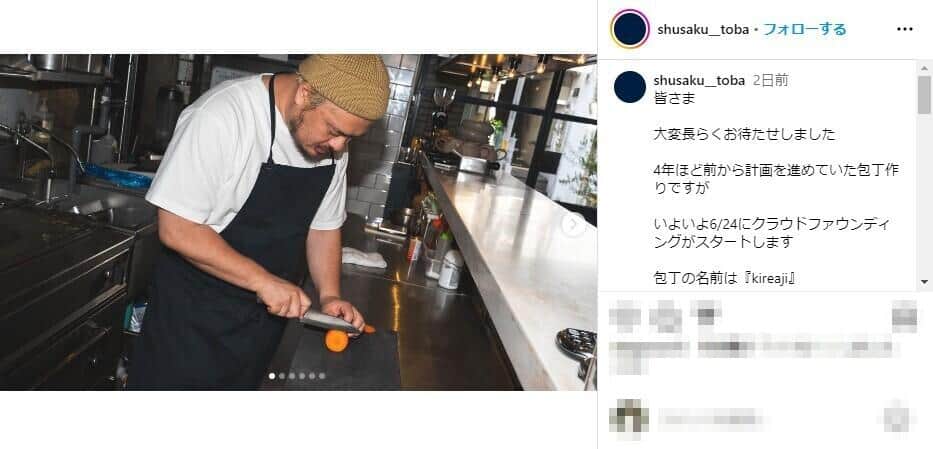Click the blurred share icon below caption

pyautogui.click(x=706, y=314)
